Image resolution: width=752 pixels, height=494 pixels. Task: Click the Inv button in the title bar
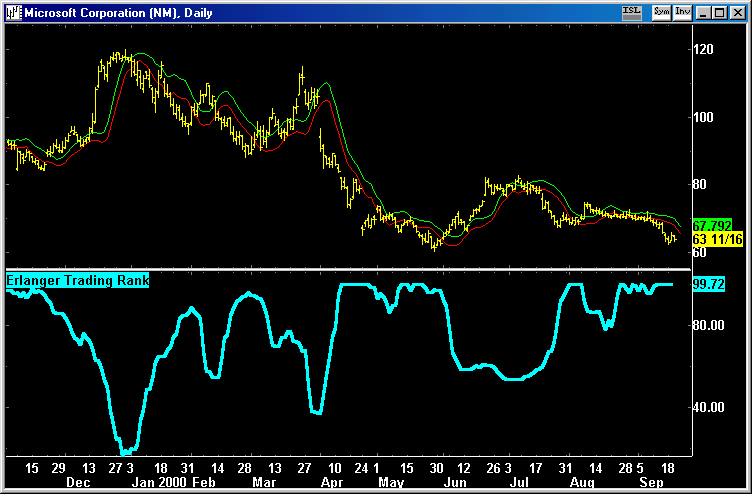[682, 12]
